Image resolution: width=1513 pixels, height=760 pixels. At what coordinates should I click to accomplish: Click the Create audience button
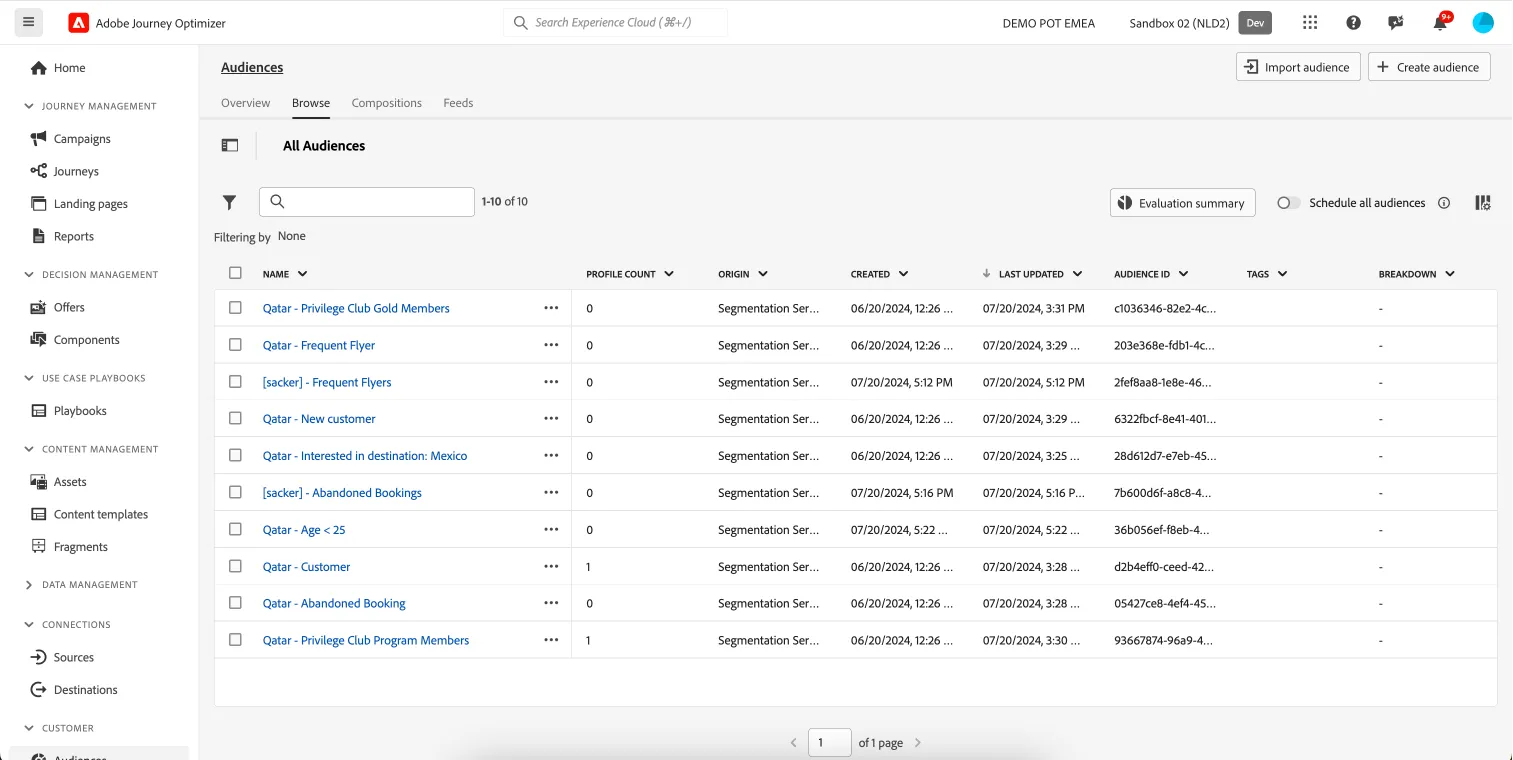(x=1429, y=67)
